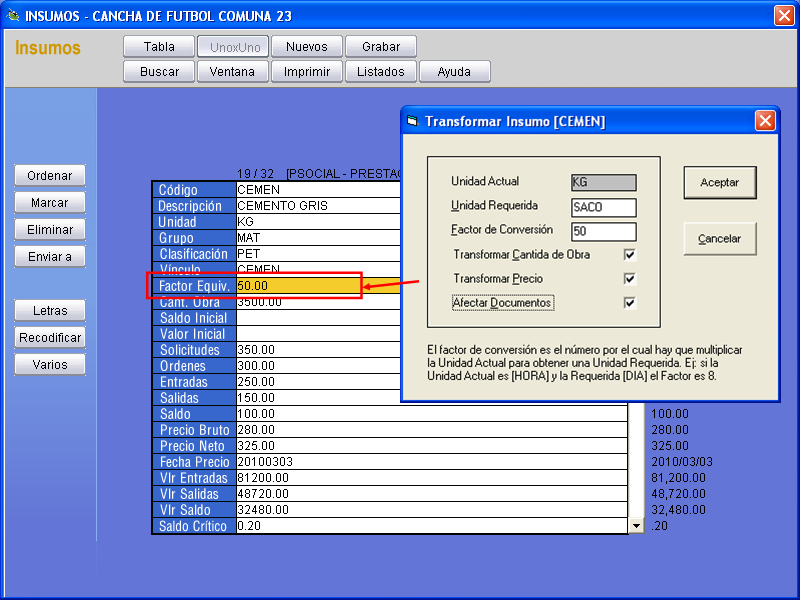Select the Código value CEMEN
800x600 pixels.
tap(259, 190)
